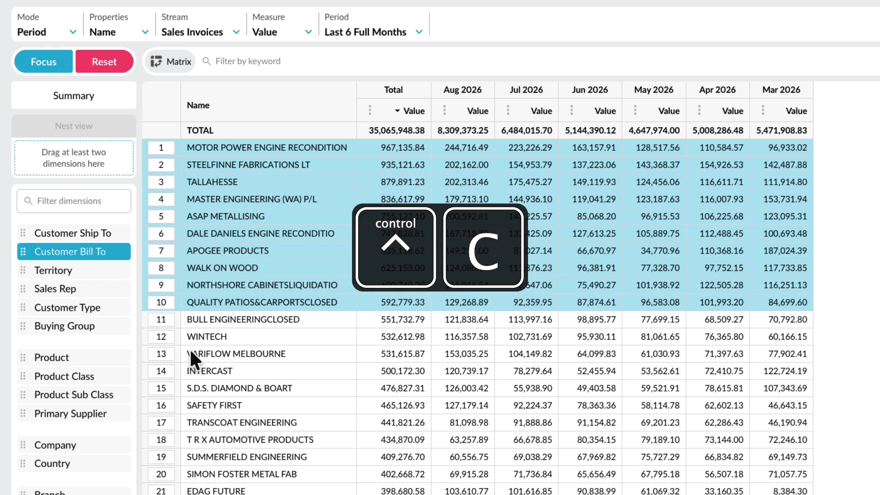This screenshot has width=880, height=495.
Task: Open the Summary tab
Action: [x=74, y=95]
